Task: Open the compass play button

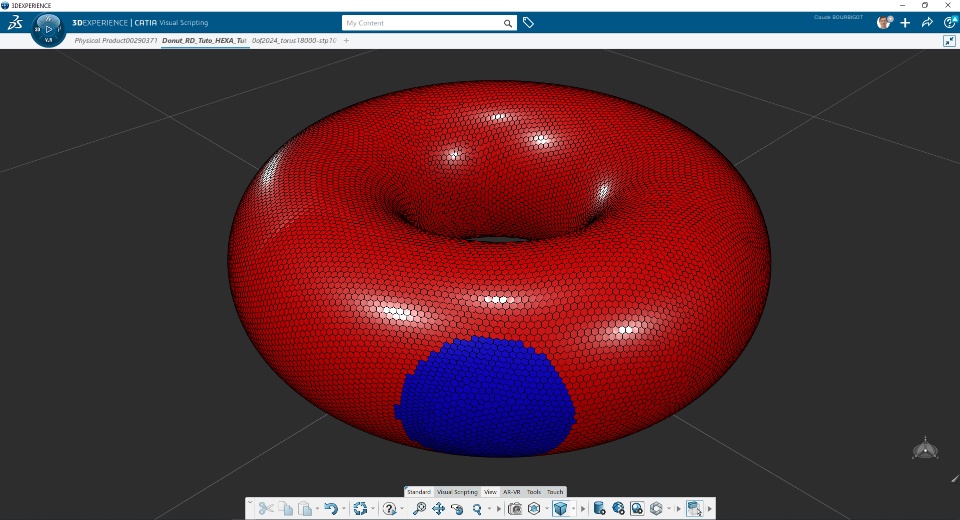Action: click(x=48, y=29)
